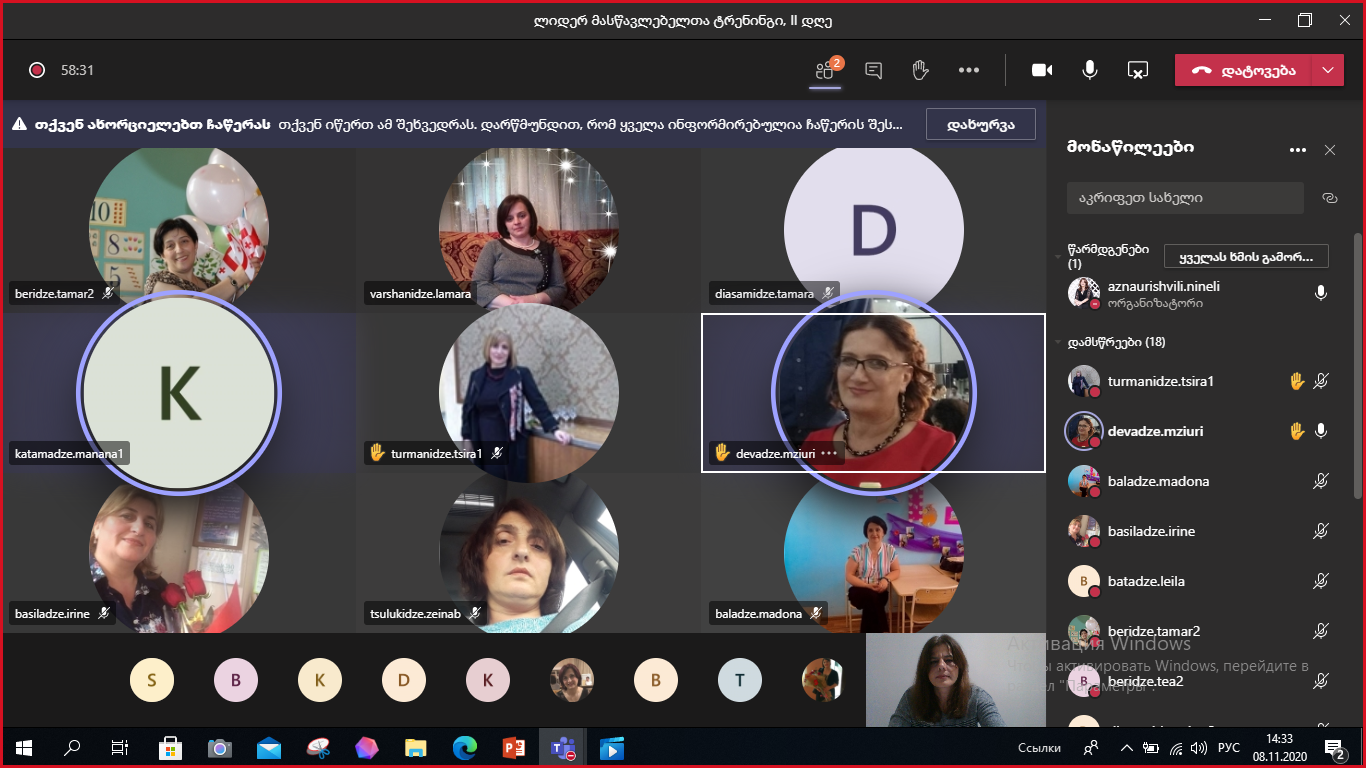Click the share screen icon

click(1137, 70)
